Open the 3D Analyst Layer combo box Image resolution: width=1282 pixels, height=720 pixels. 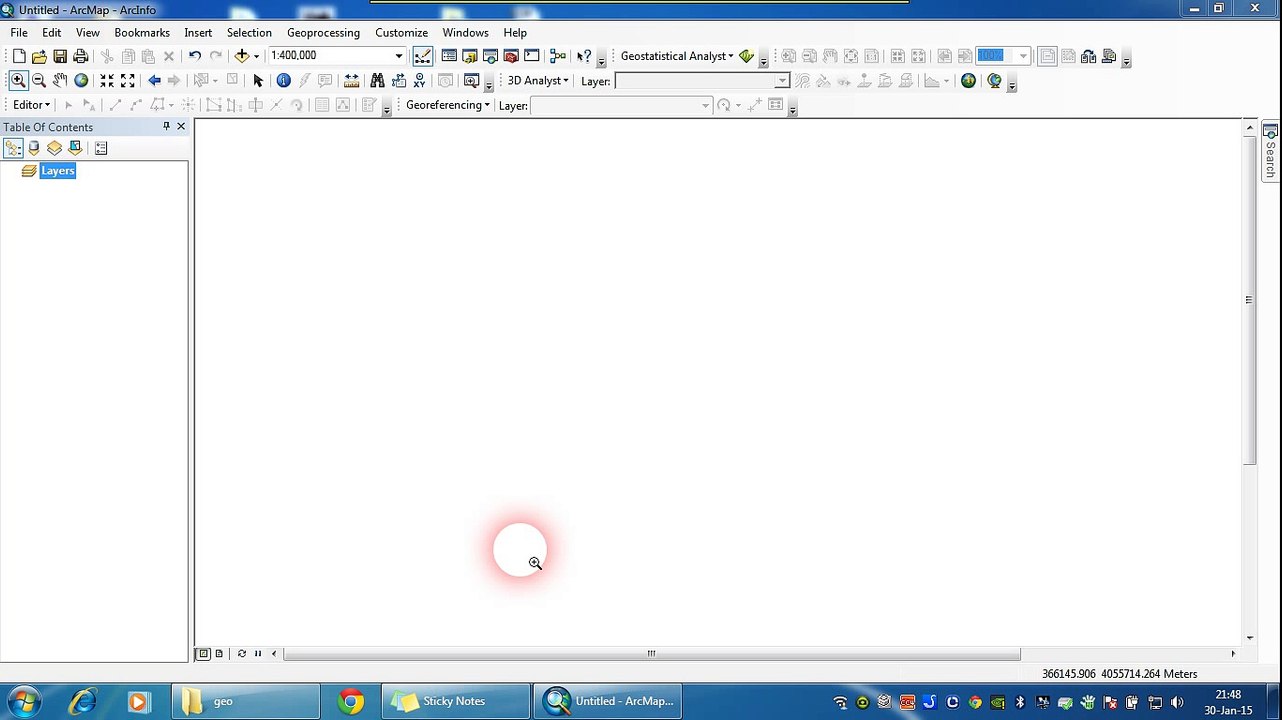[x=702, y=81]
